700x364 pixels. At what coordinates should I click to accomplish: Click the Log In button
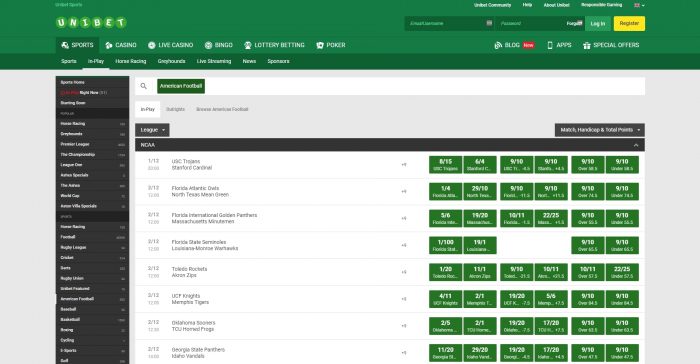click(598, 24)
